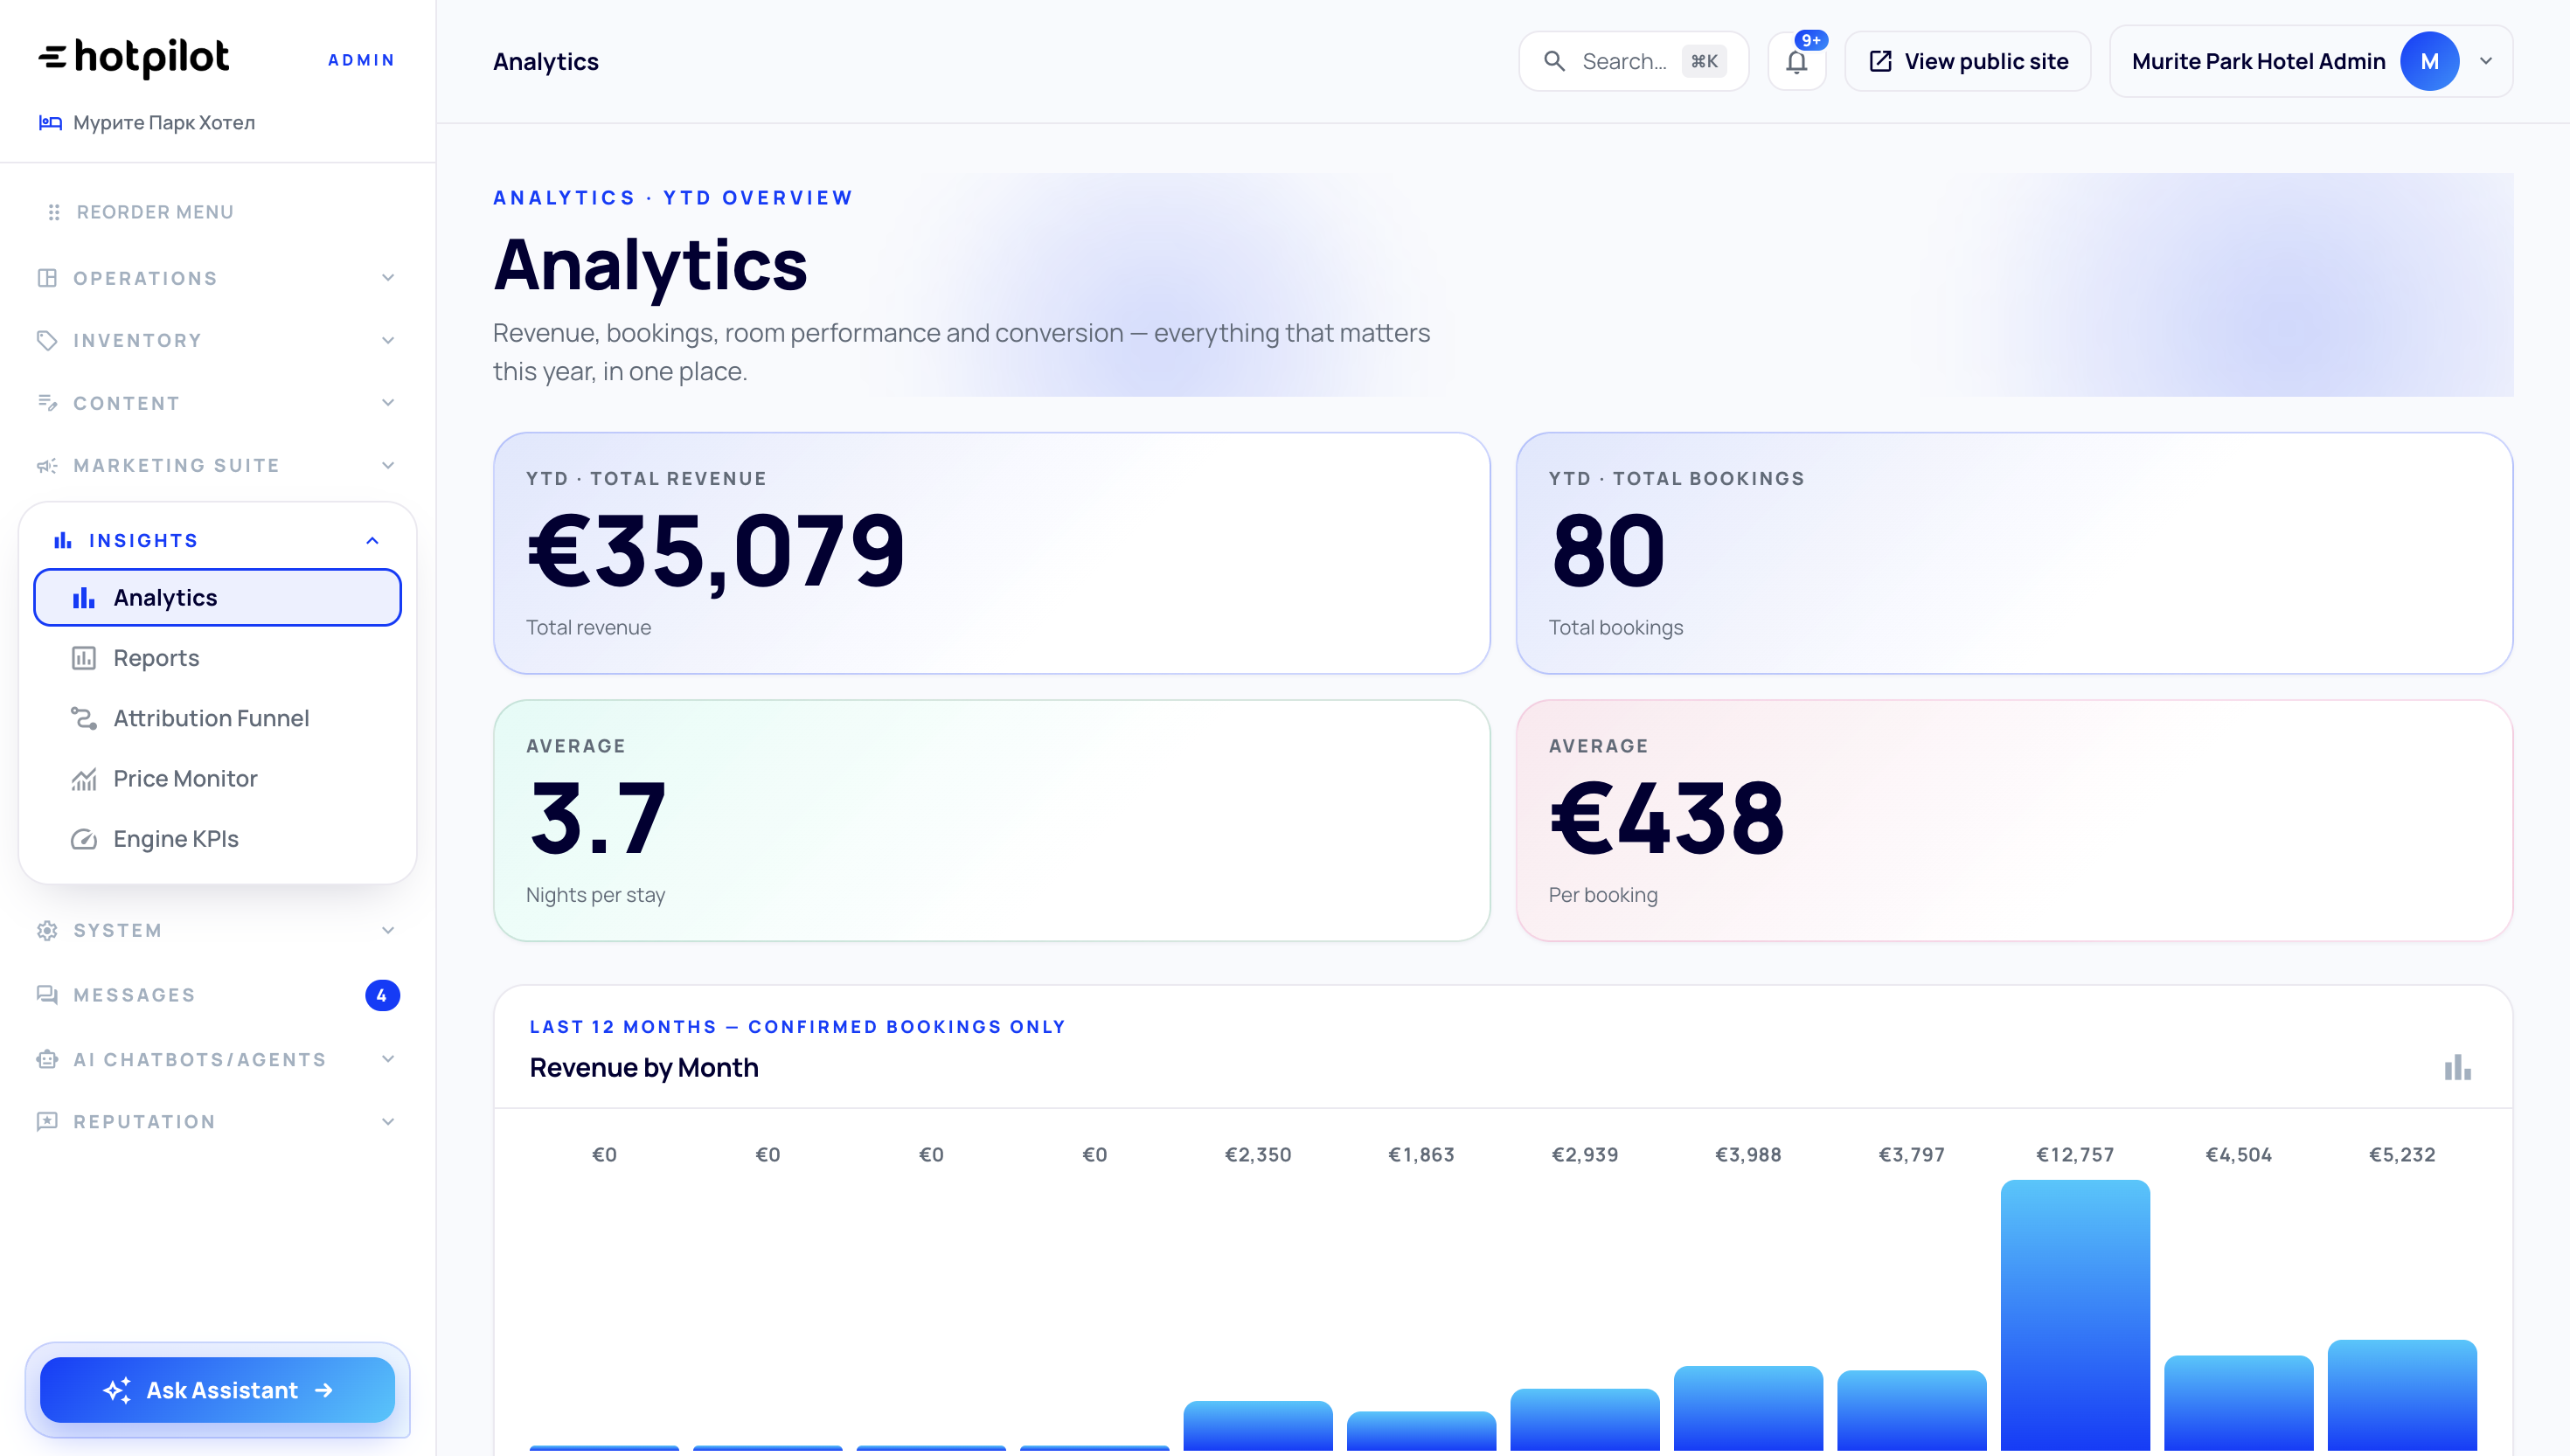Click the €2,350 revenue bar
Viewport: 2570px width, 1456px height.
(1258, 1426)
